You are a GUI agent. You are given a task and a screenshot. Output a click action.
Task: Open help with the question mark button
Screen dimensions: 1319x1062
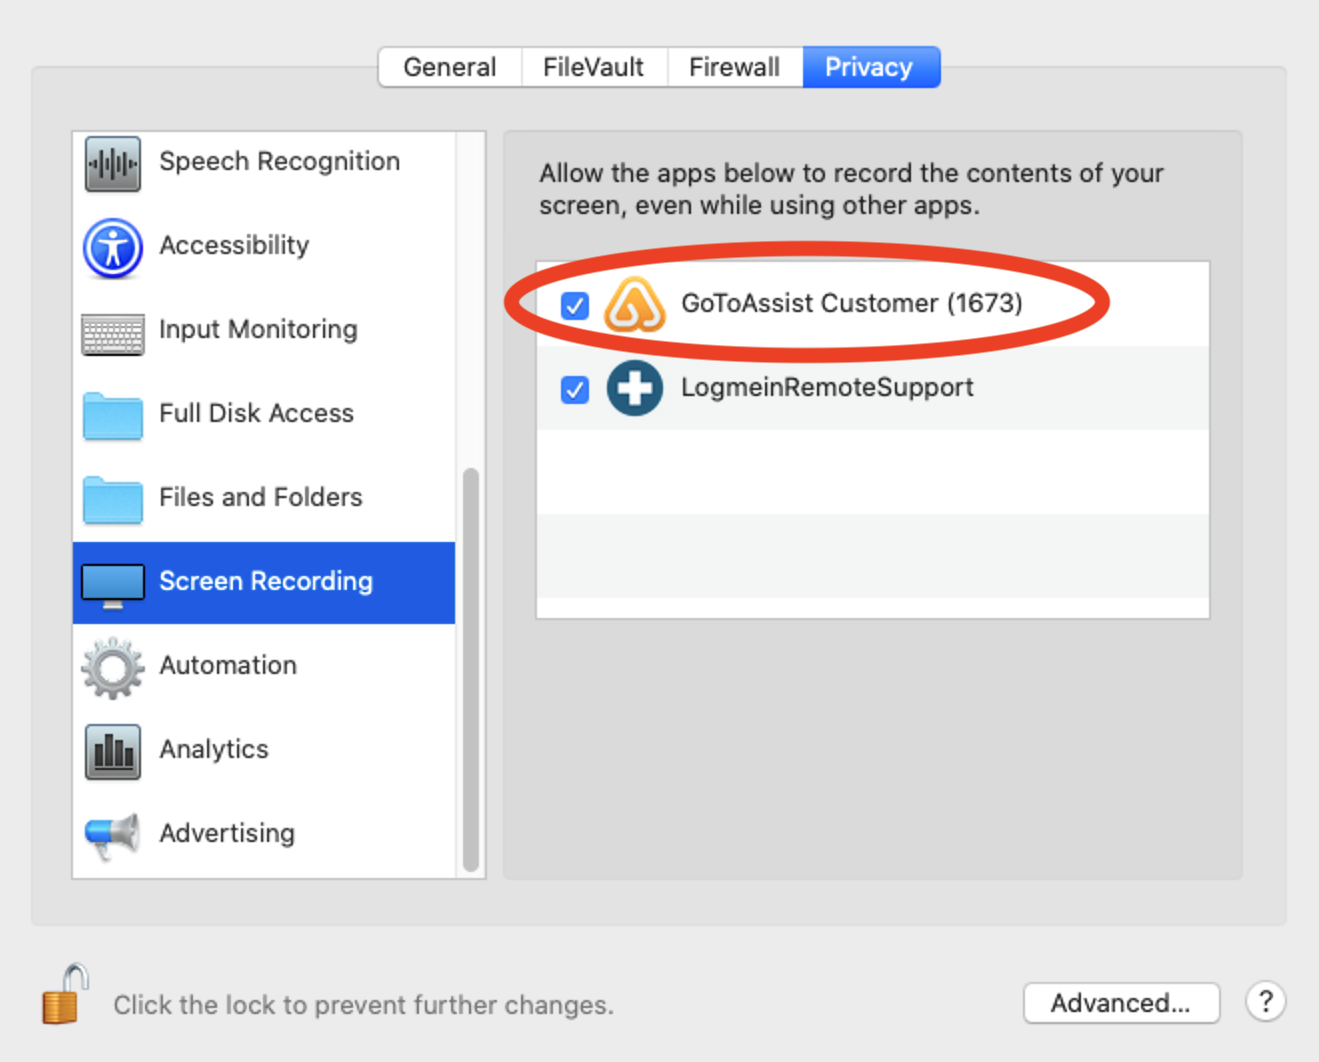(1265, 1001)
